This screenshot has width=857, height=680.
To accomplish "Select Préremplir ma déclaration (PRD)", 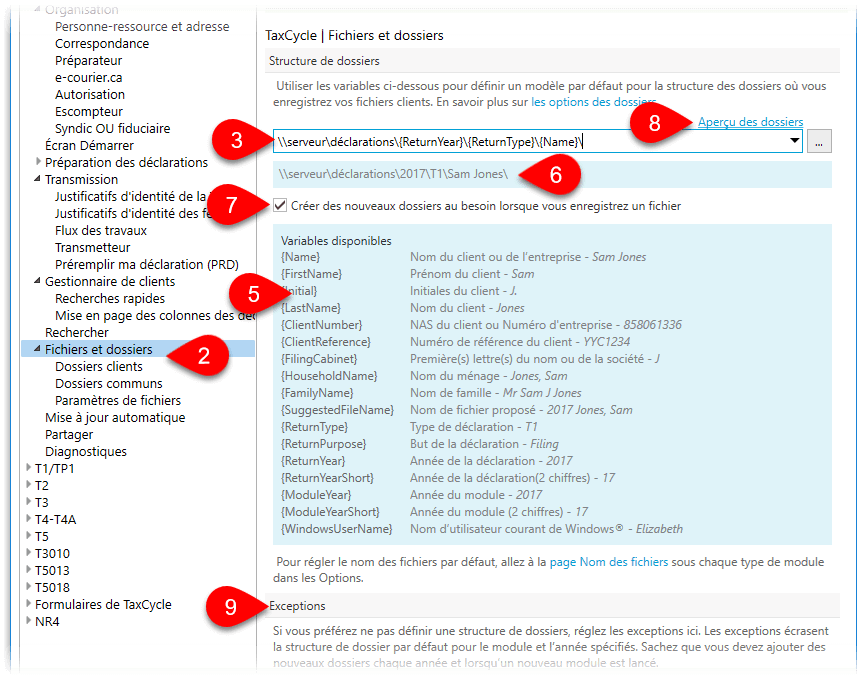I will click(146, 264).
